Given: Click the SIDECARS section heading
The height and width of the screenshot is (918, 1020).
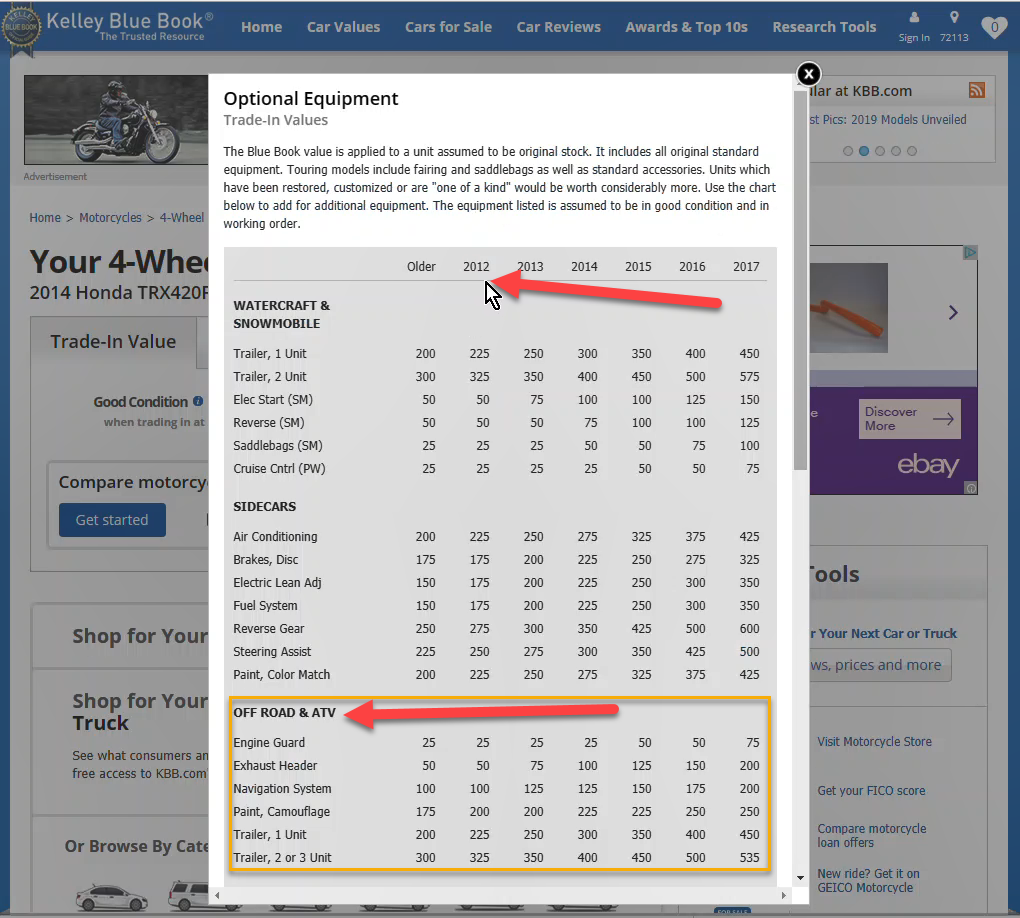Looking at the screenshot, I should point(265,507).
